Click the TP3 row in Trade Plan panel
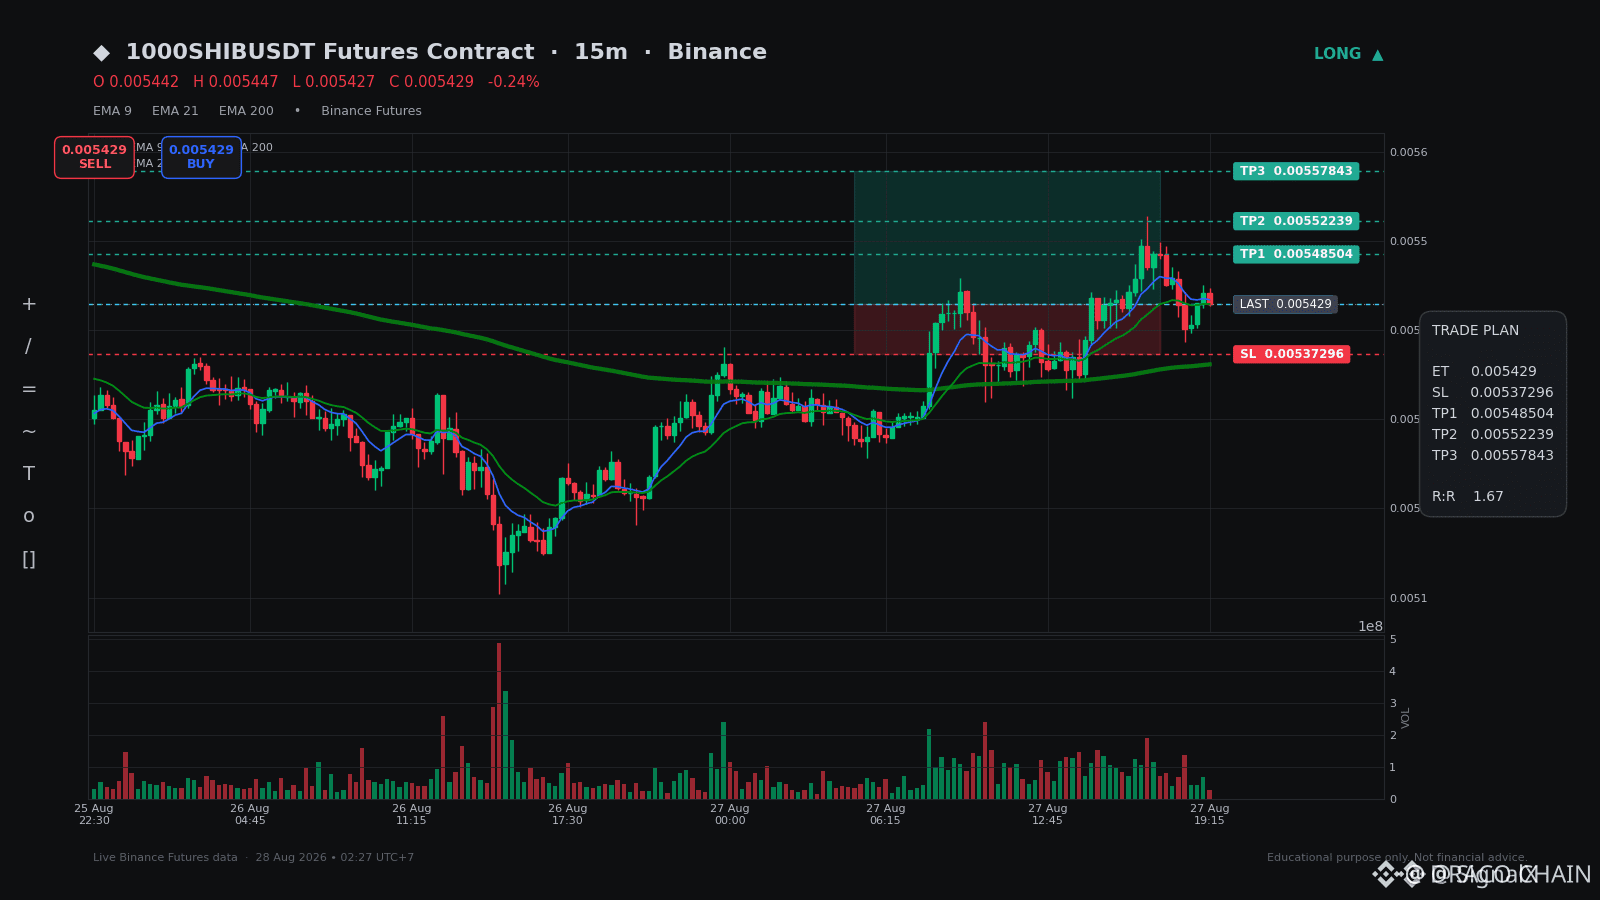 click(1493, 455)
